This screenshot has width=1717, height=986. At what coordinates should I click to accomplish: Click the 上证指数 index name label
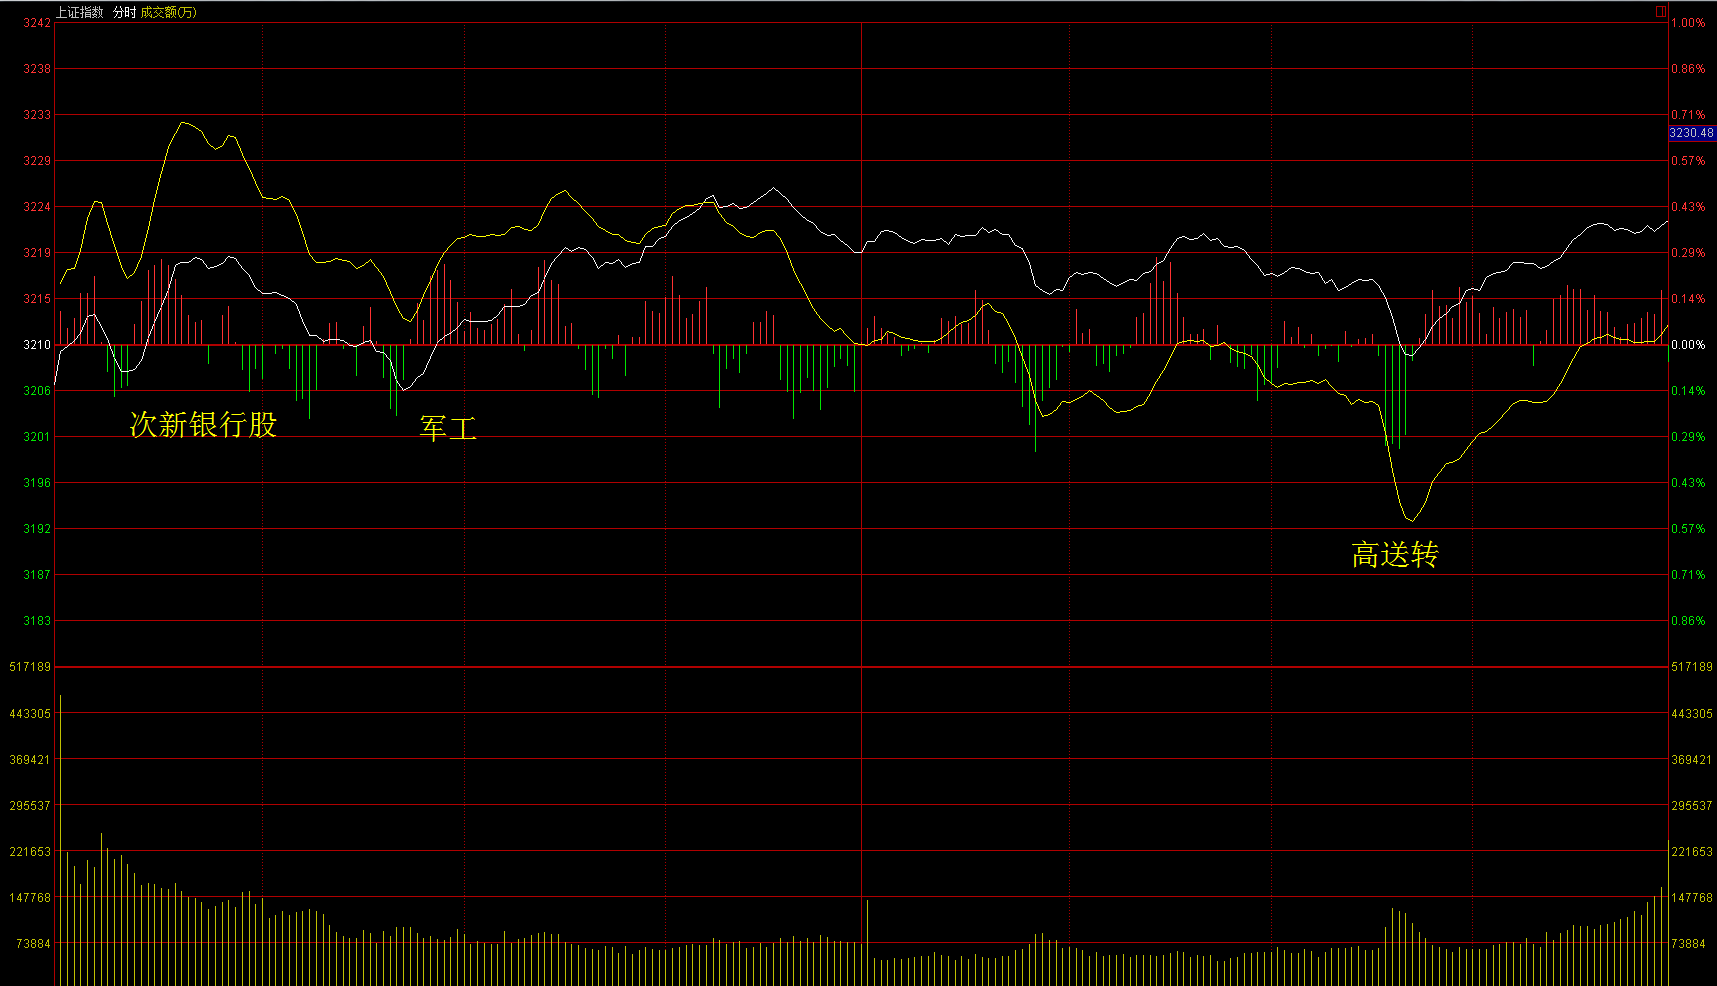point(79,12)
